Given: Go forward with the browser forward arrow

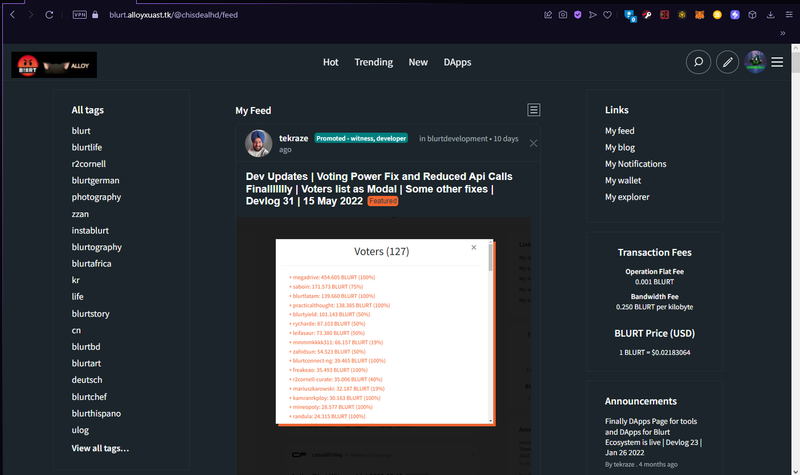Looking at the screenshot, I should [31, 15].
